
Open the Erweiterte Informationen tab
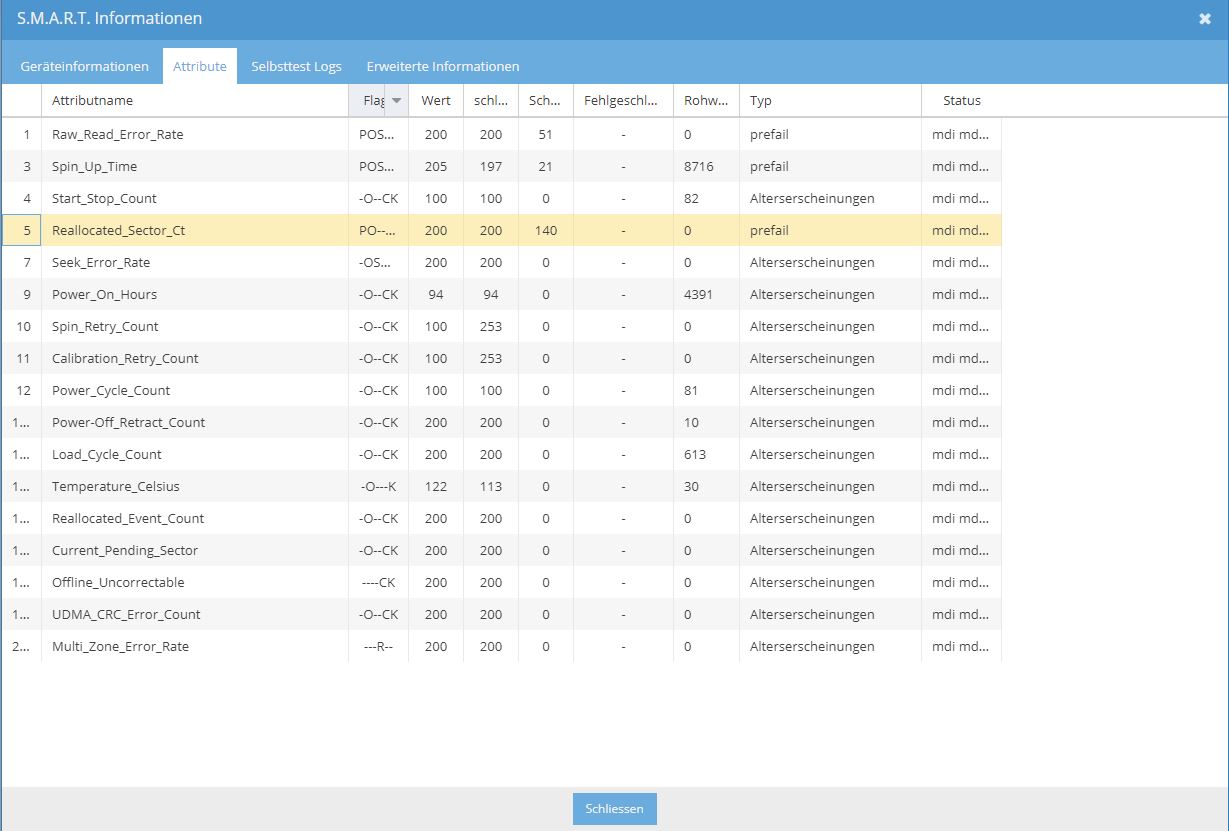(x=443, y=66)
